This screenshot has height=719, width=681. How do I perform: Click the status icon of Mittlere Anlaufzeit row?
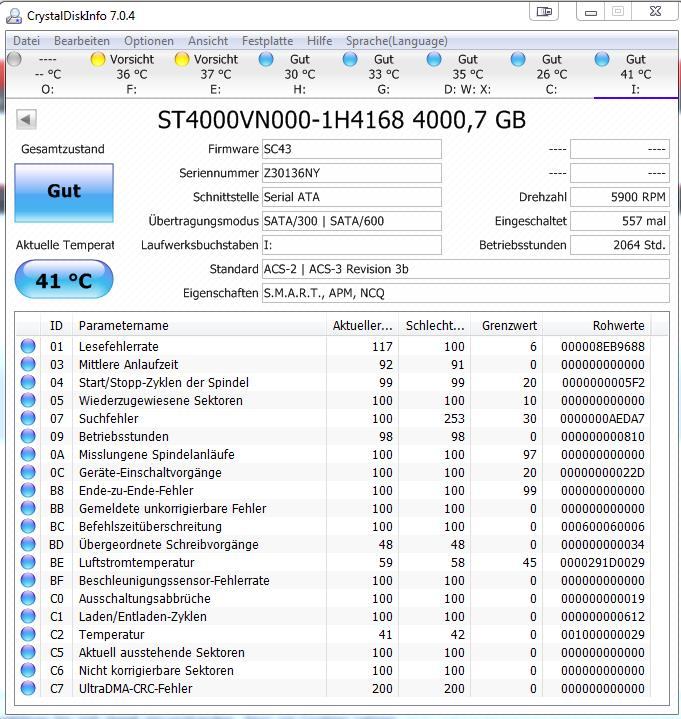coord(28,364)
